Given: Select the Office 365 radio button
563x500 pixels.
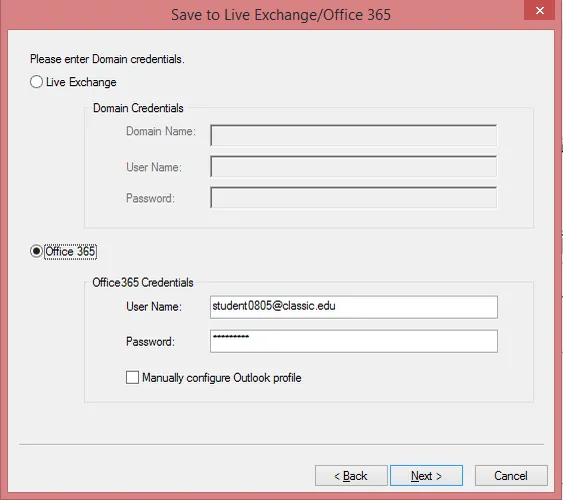Looking at the screenshot, I should (36, 251).
